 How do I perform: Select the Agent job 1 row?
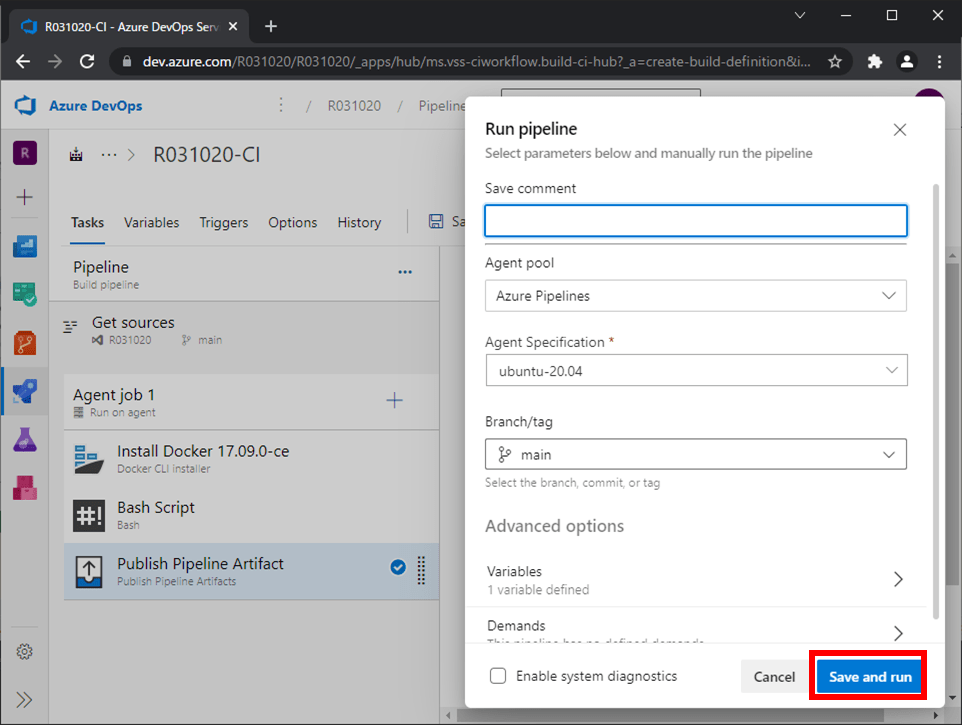click(252, 402)
